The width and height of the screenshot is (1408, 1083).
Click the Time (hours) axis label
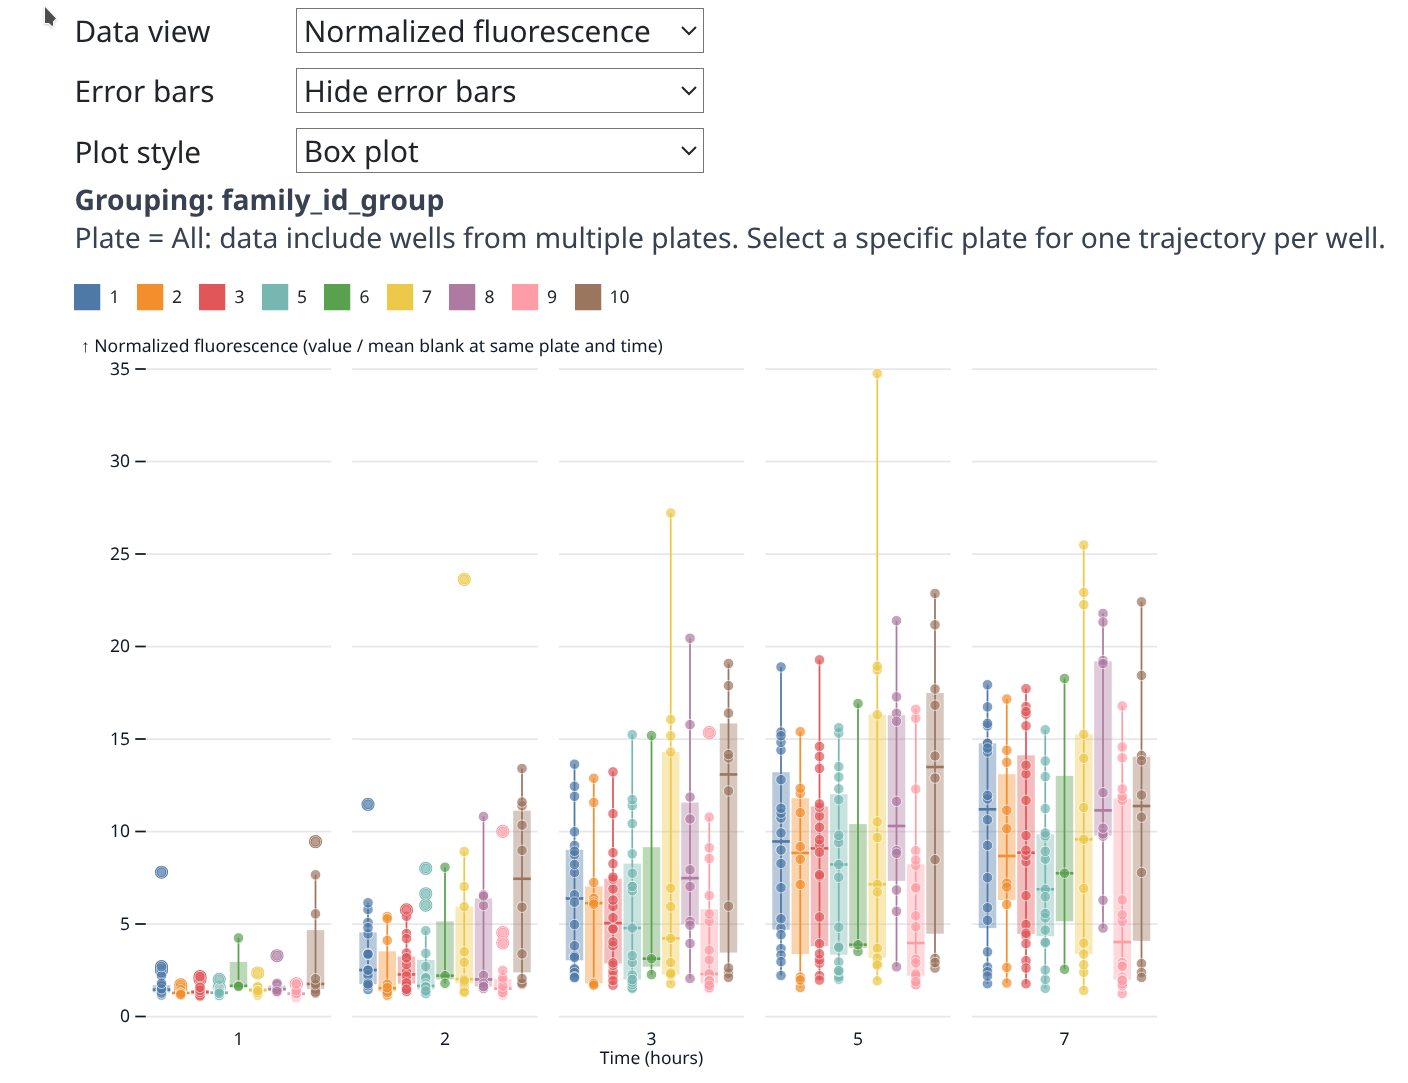pos(651,1058)
